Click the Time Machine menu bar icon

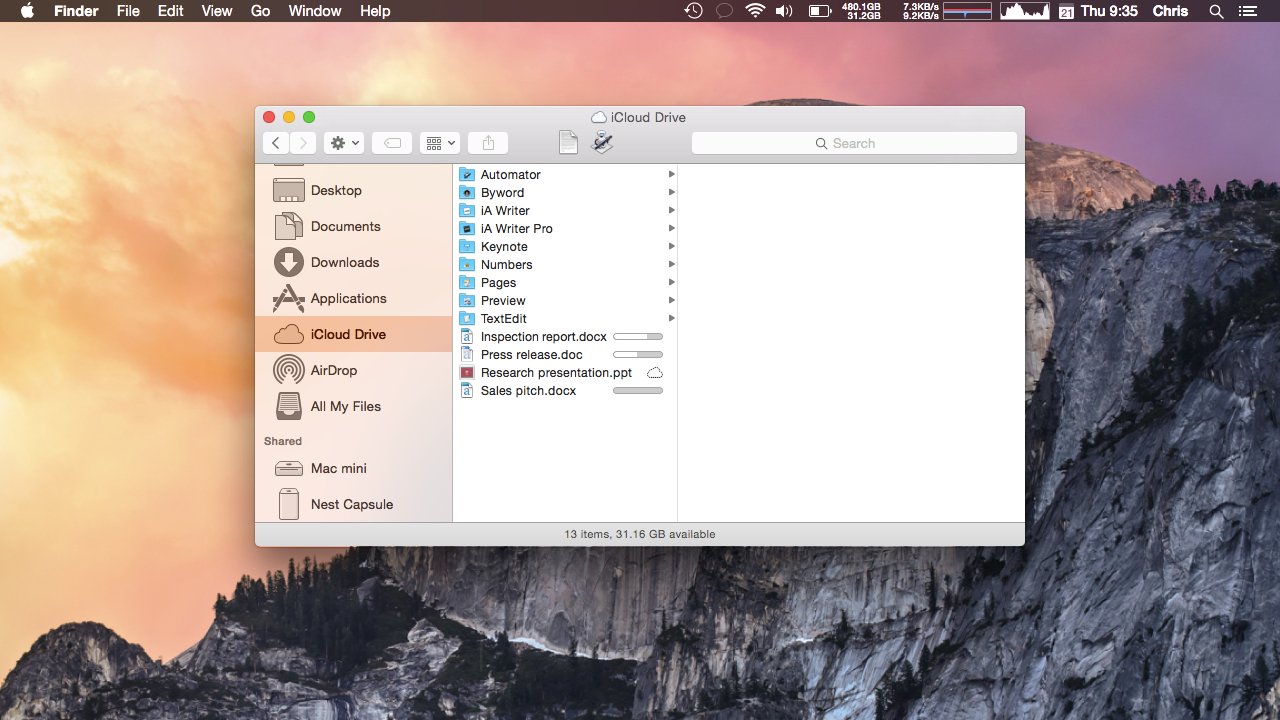coord(693,11)
